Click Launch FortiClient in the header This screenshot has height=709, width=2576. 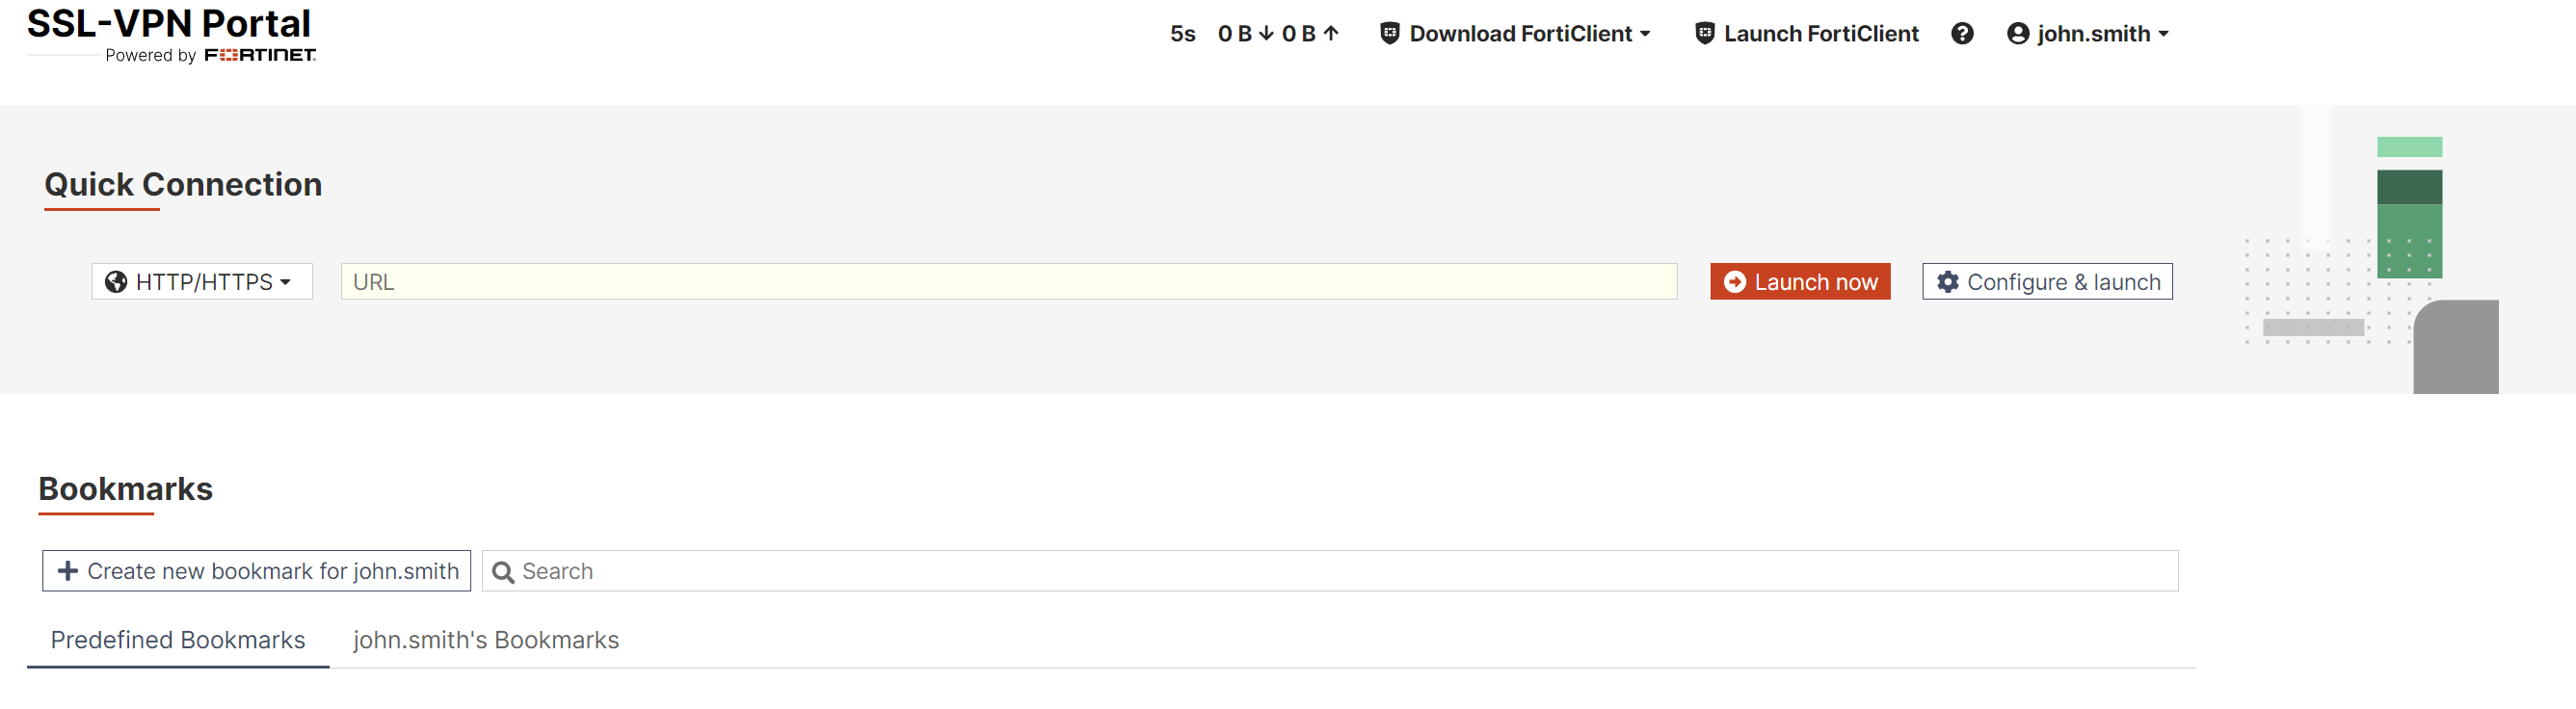tap(1820, 34)
